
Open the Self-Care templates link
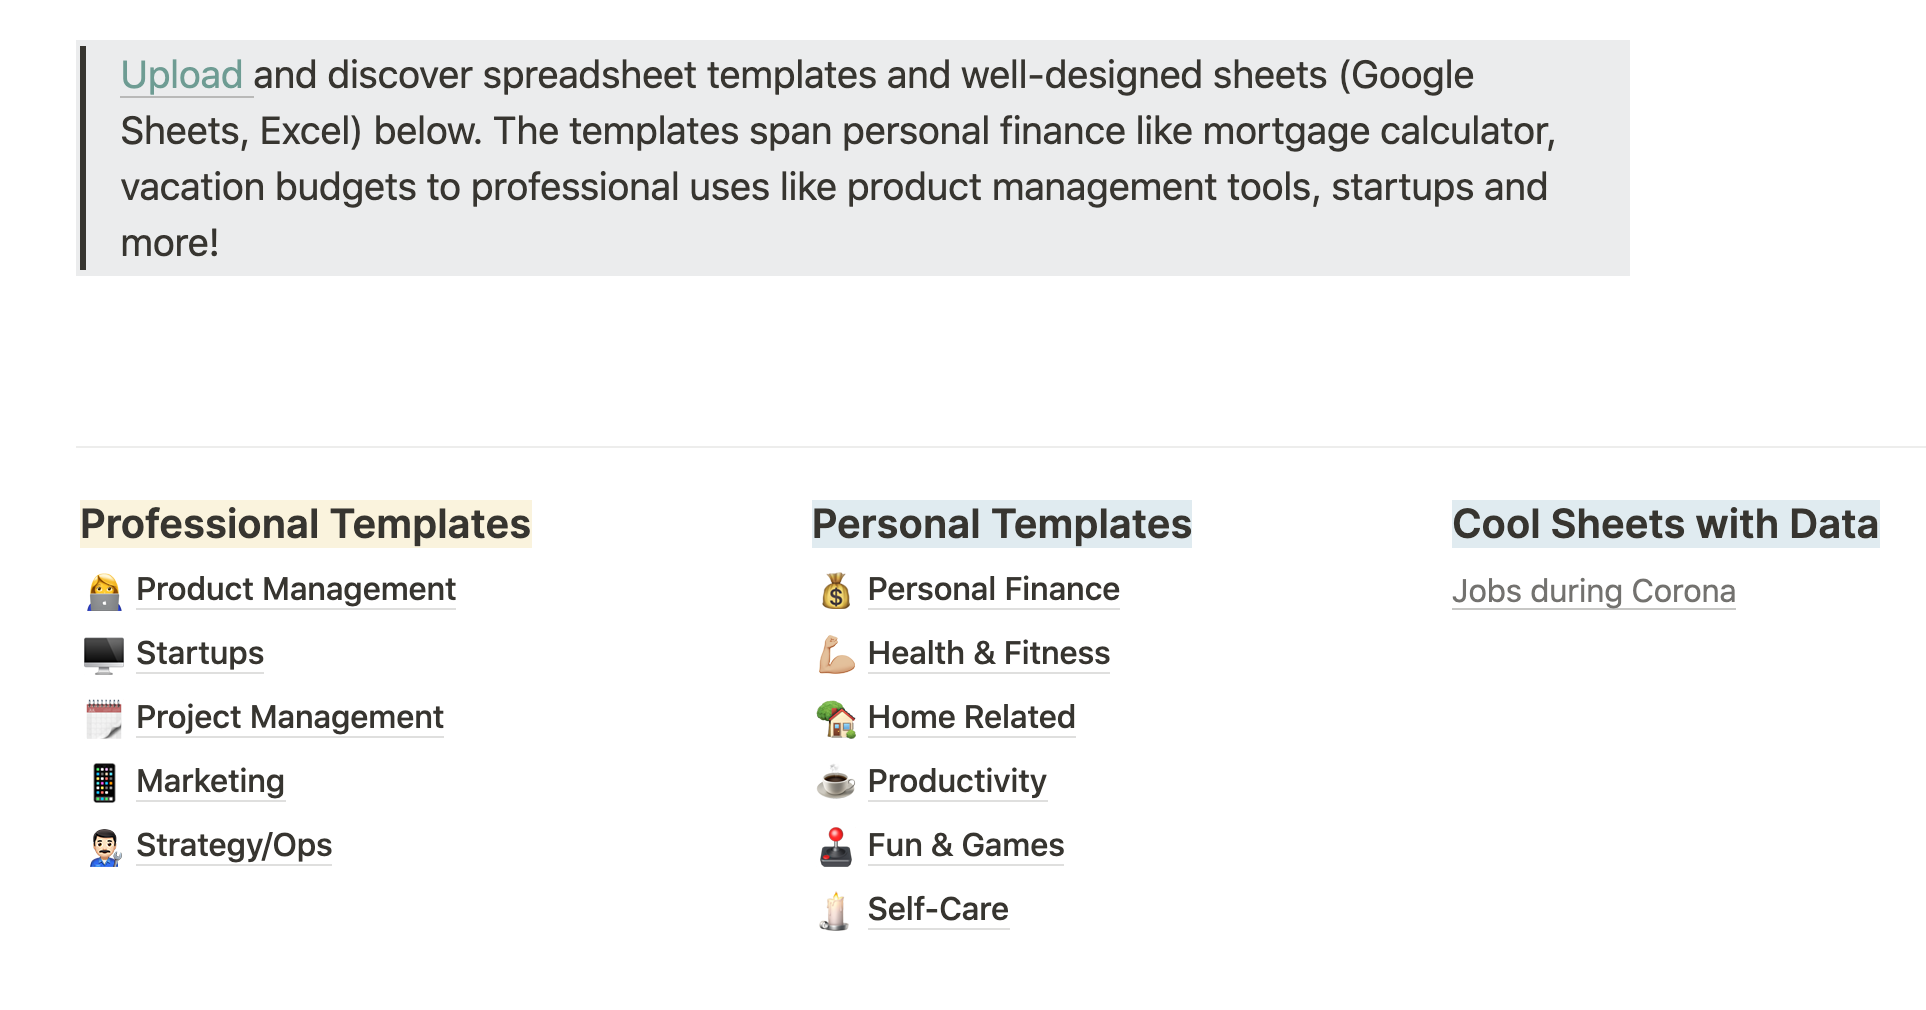pos(938,910)
